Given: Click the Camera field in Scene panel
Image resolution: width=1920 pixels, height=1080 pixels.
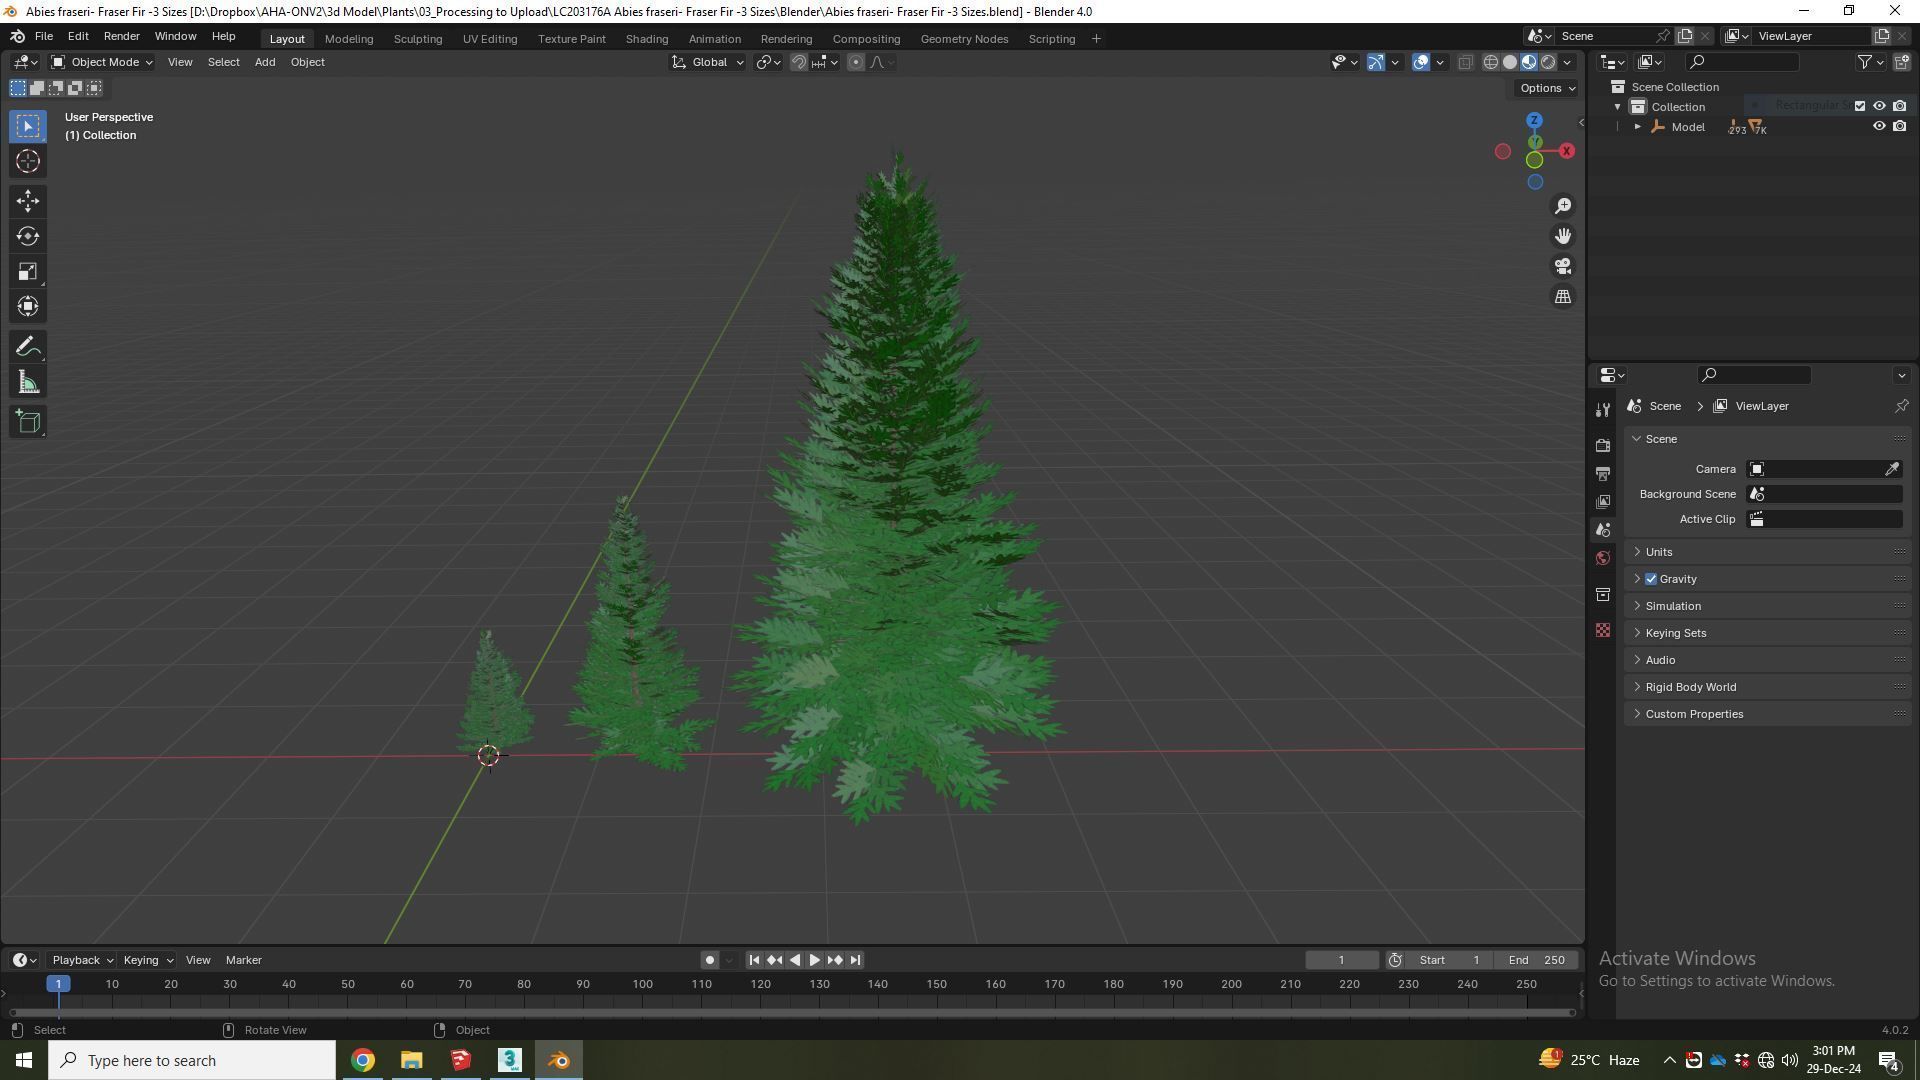Looking at the screenshot, I should [1824, 469].
